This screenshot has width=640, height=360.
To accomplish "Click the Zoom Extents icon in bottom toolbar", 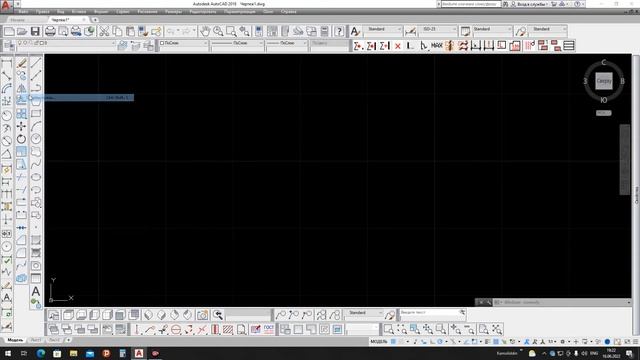I will coord(497,329).
